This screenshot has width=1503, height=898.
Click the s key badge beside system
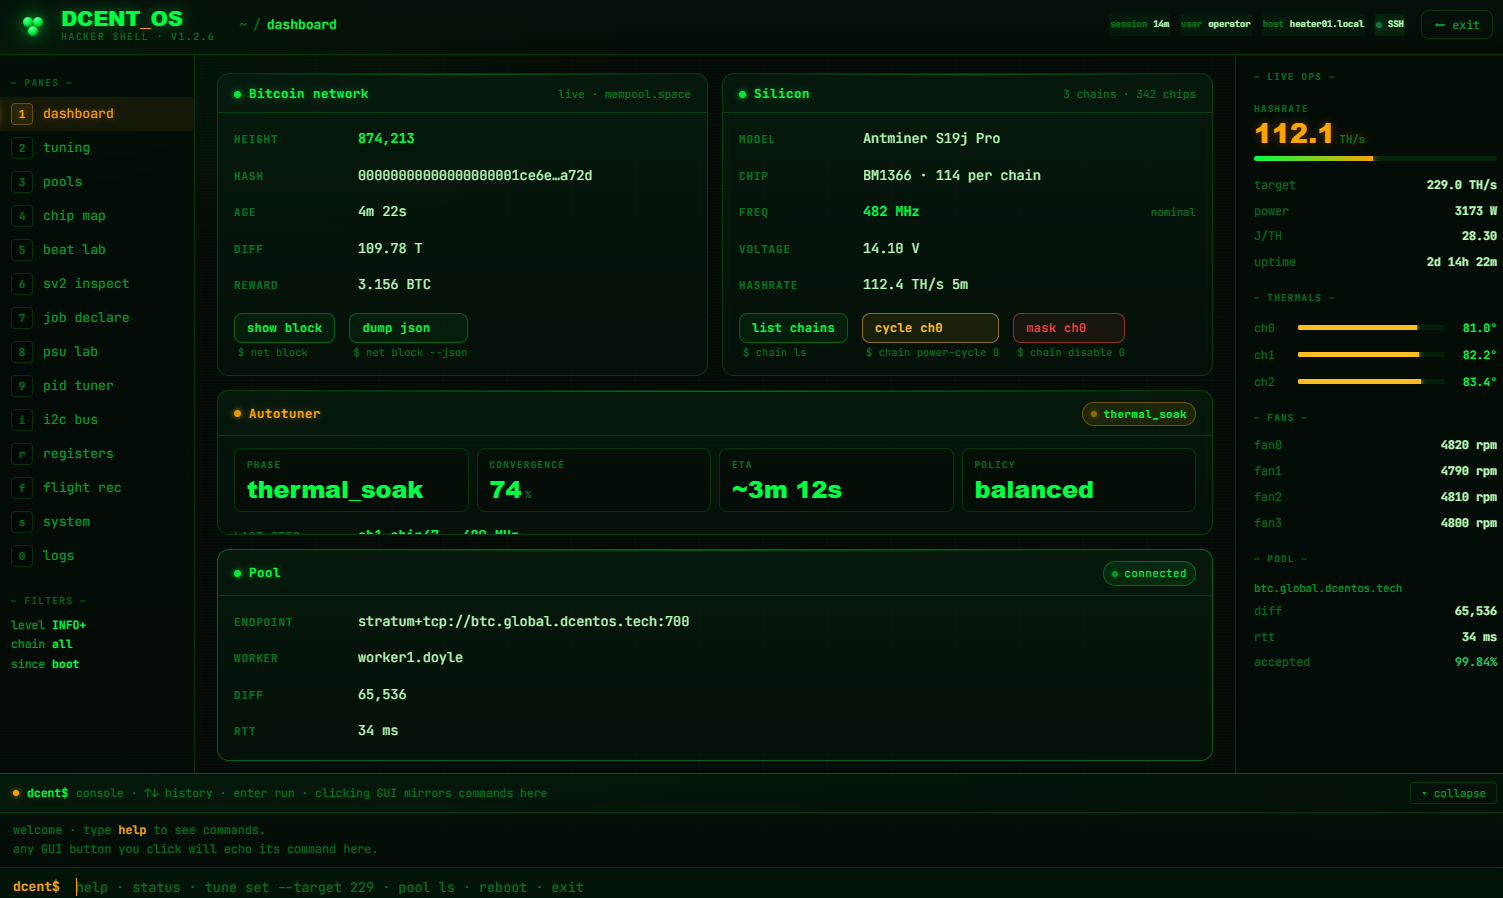click(x=22, y=522)
